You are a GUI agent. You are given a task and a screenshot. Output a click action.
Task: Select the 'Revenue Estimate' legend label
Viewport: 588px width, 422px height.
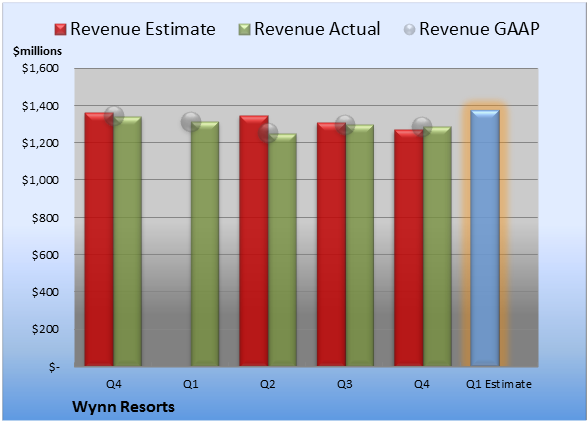coord(143,29)
